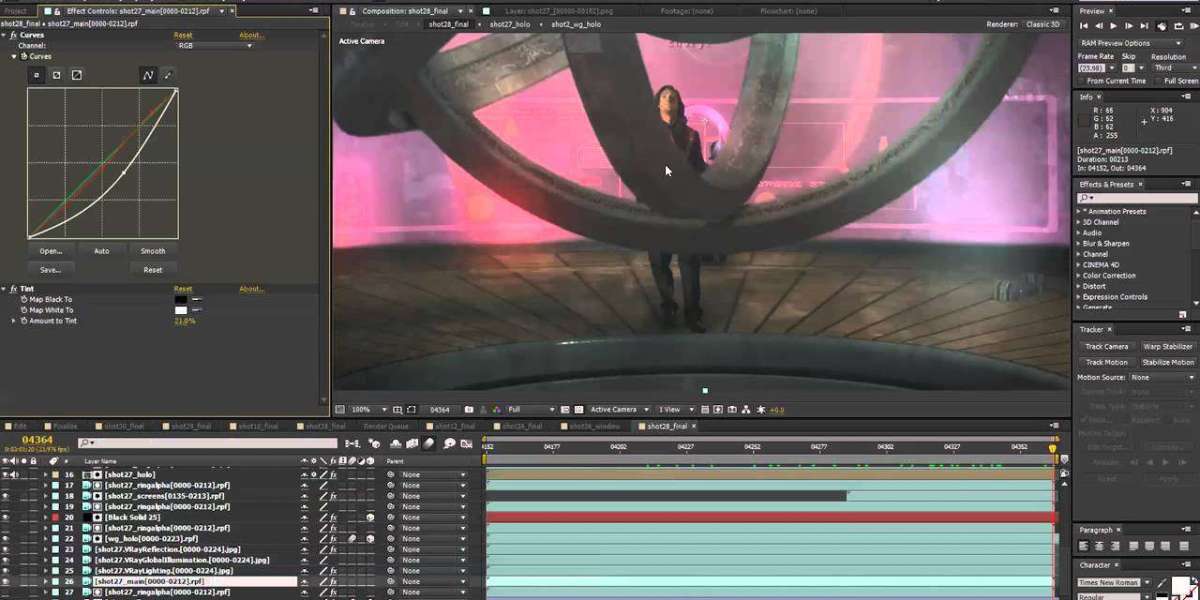The height and width of the screenshot is (600, 1200).
Task: Toggle visibility of shot27_screens layer 18
Action: tap(6, 496)
